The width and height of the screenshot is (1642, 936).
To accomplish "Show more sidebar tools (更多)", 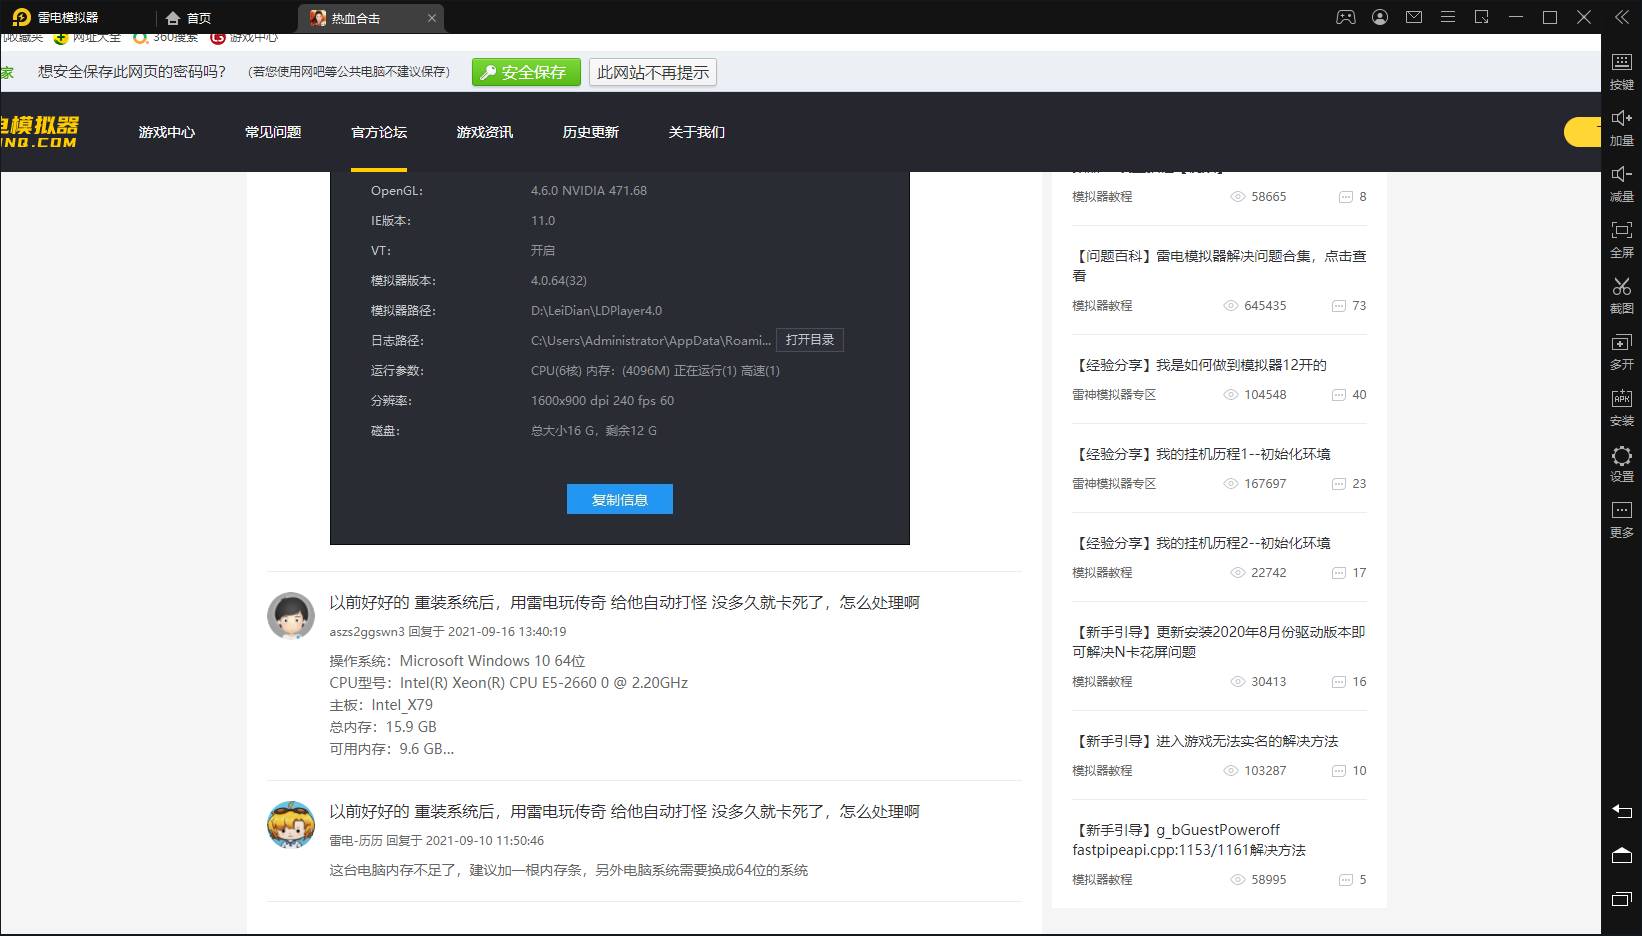I will [1621, 518].
